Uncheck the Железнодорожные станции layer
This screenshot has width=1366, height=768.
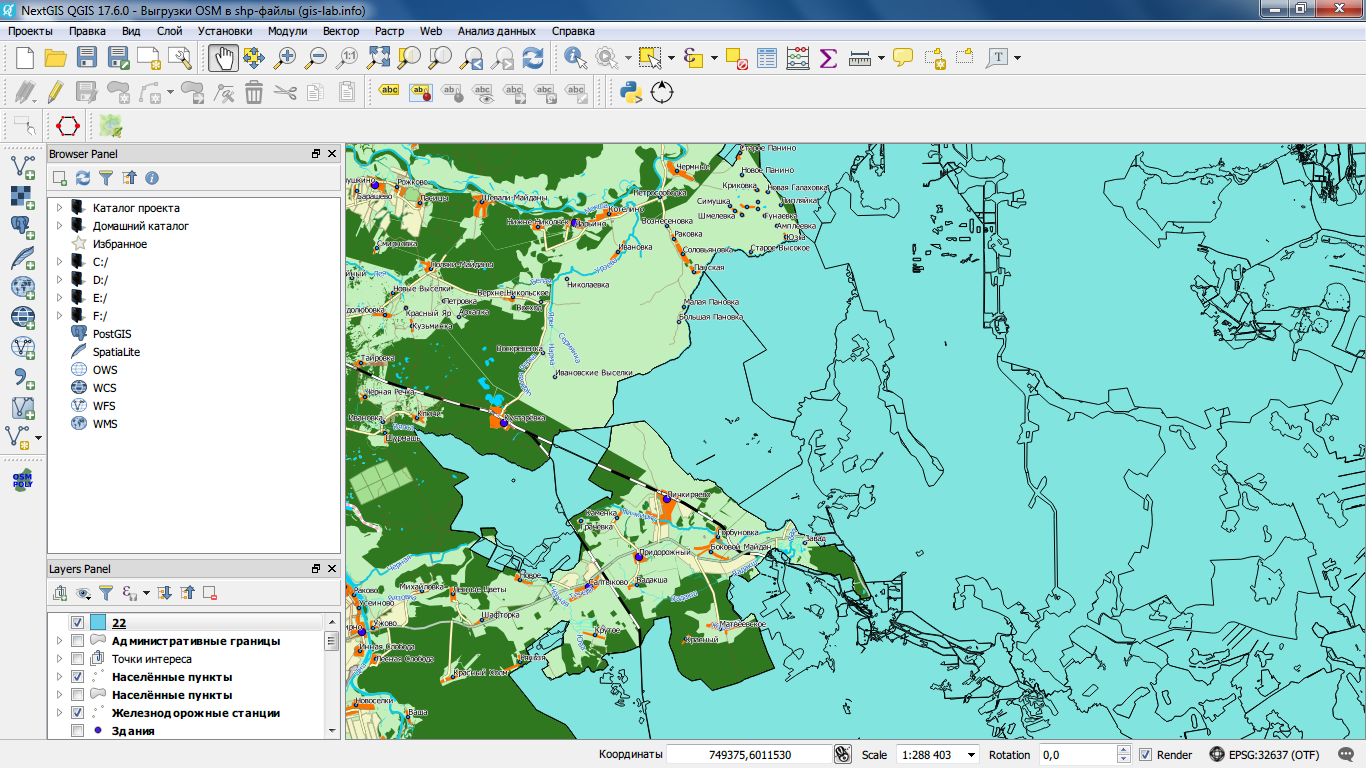coord(77,713)
